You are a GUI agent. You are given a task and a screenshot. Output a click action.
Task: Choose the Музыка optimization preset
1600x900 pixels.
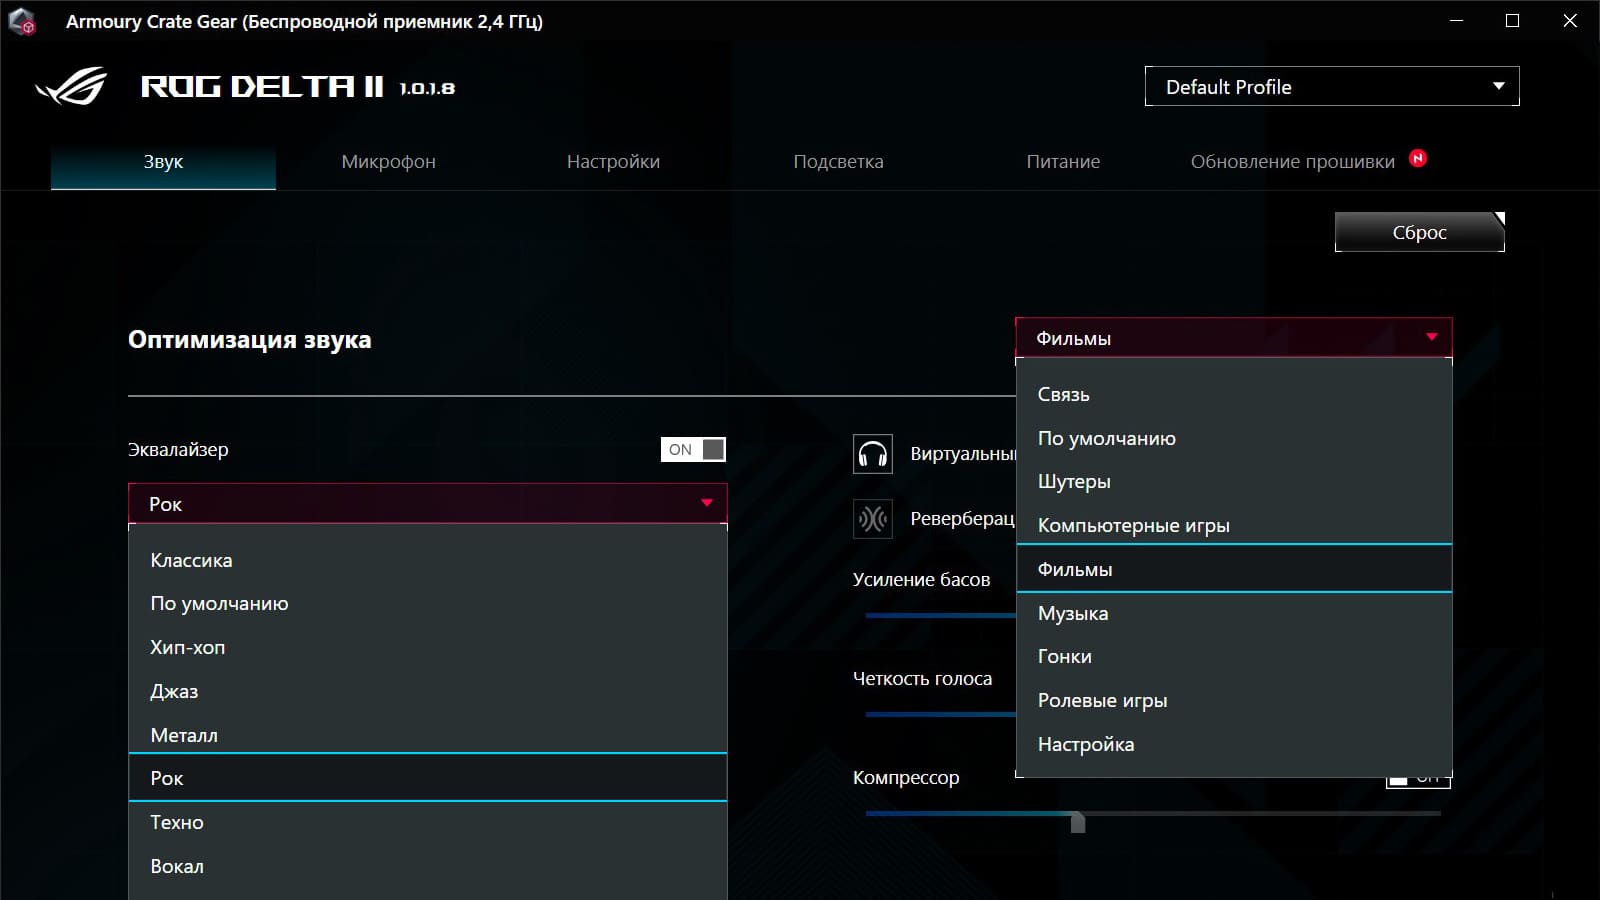click(1234, 613)
